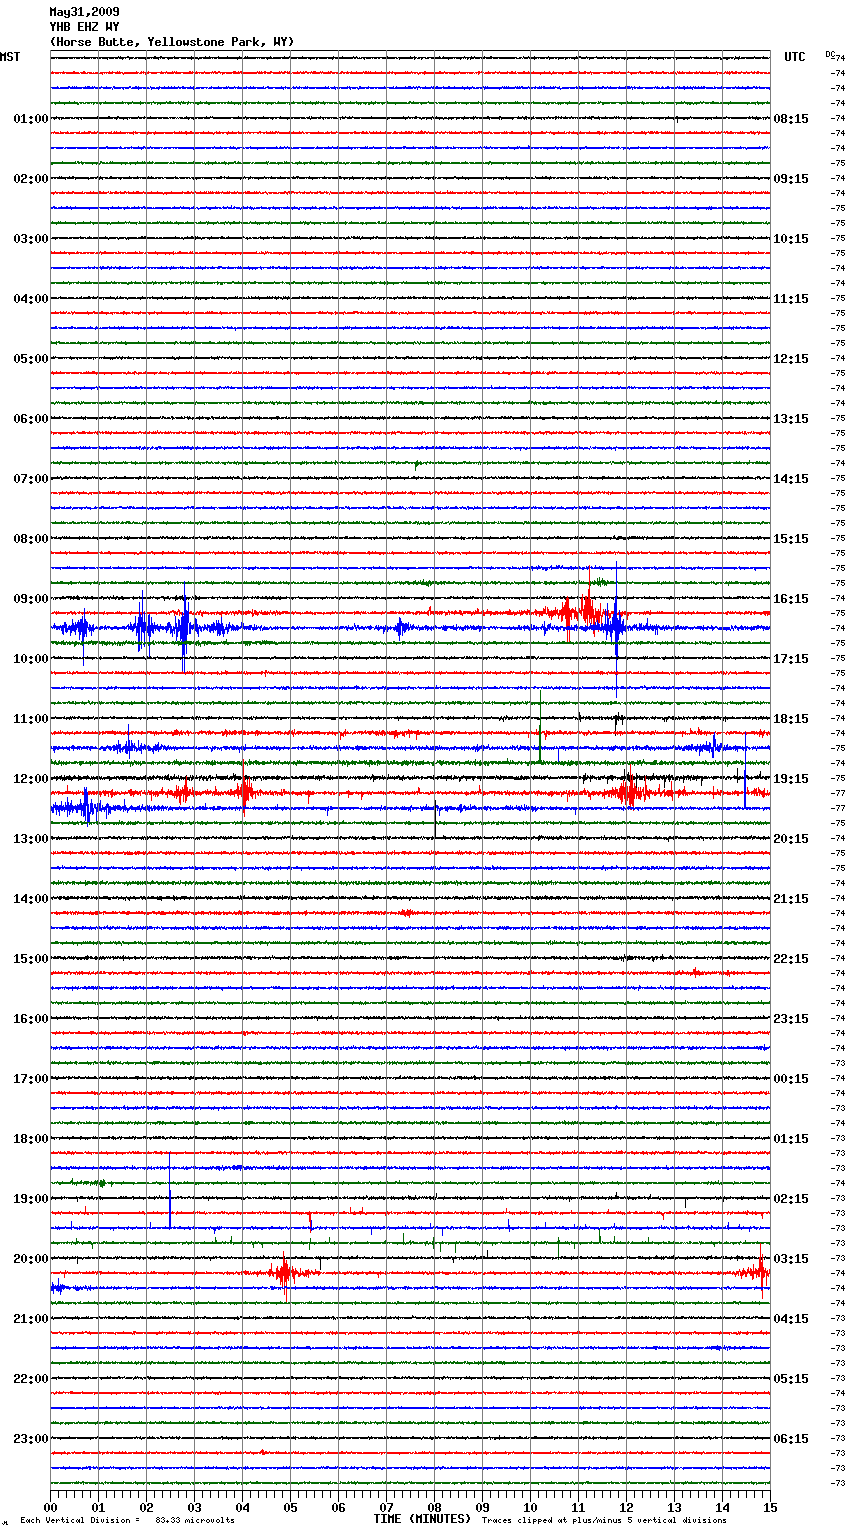Click the '10:00' MST hour label

[31, 659]
